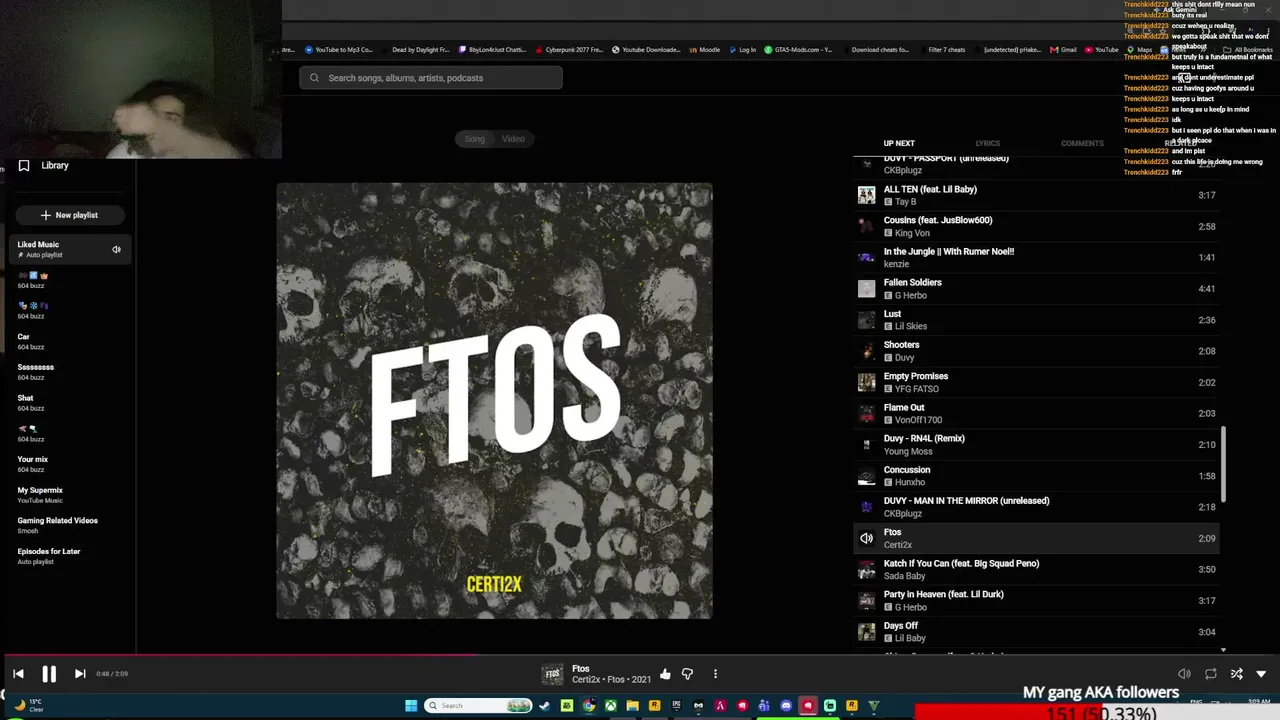This screenshot has width=1280, height=720.
Task: Click the song progress bar
Action: 640,656
